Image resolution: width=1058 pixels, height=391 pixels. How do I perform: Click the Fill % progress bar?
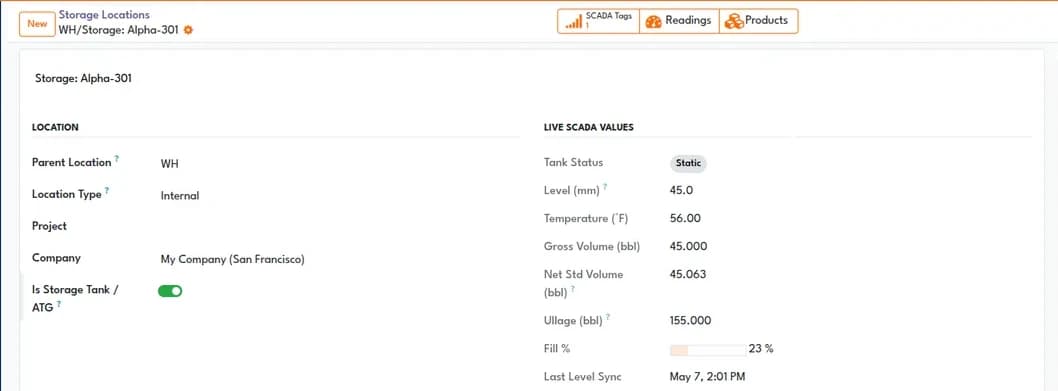[x=708, y=350]
